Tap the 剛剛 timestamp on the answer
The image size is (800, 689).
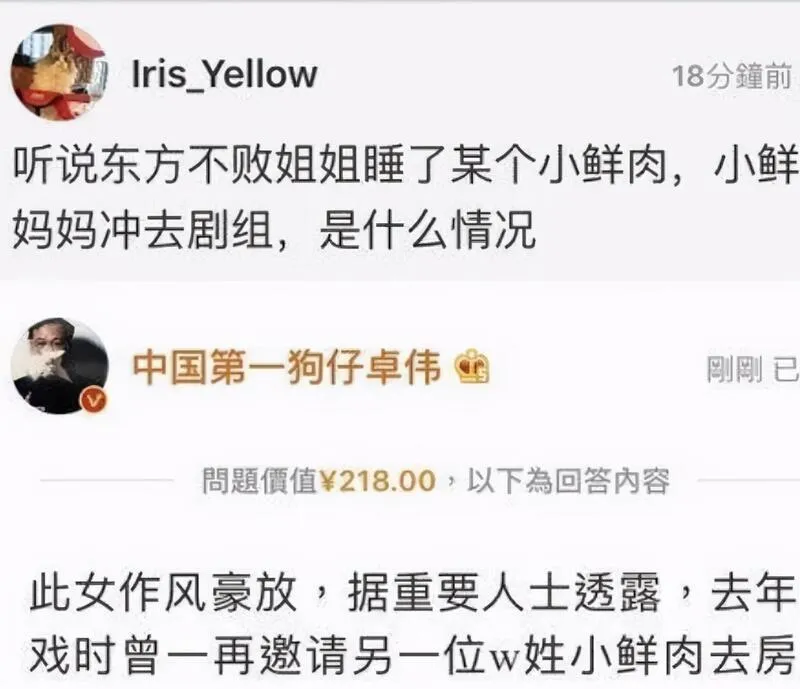pos(735,369)
